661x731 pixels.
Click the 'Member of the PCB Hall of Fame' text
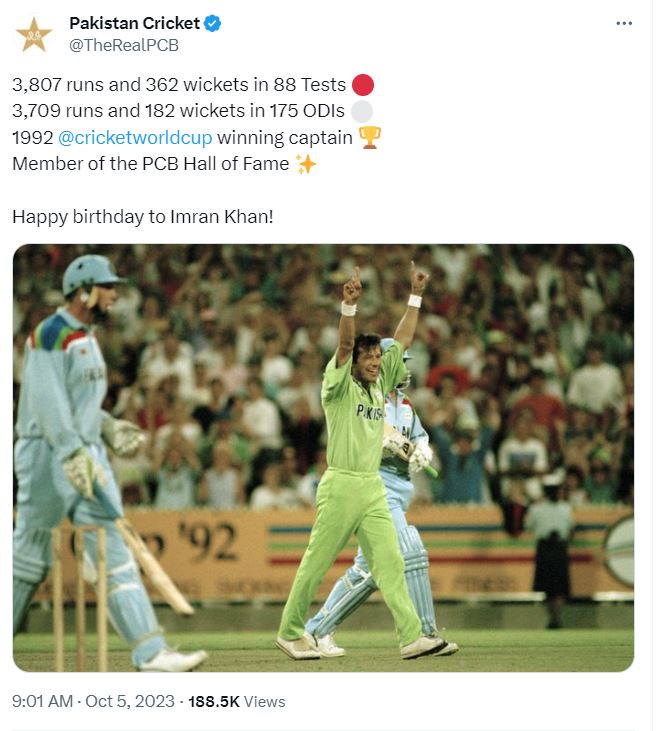(x=150, y=164)
